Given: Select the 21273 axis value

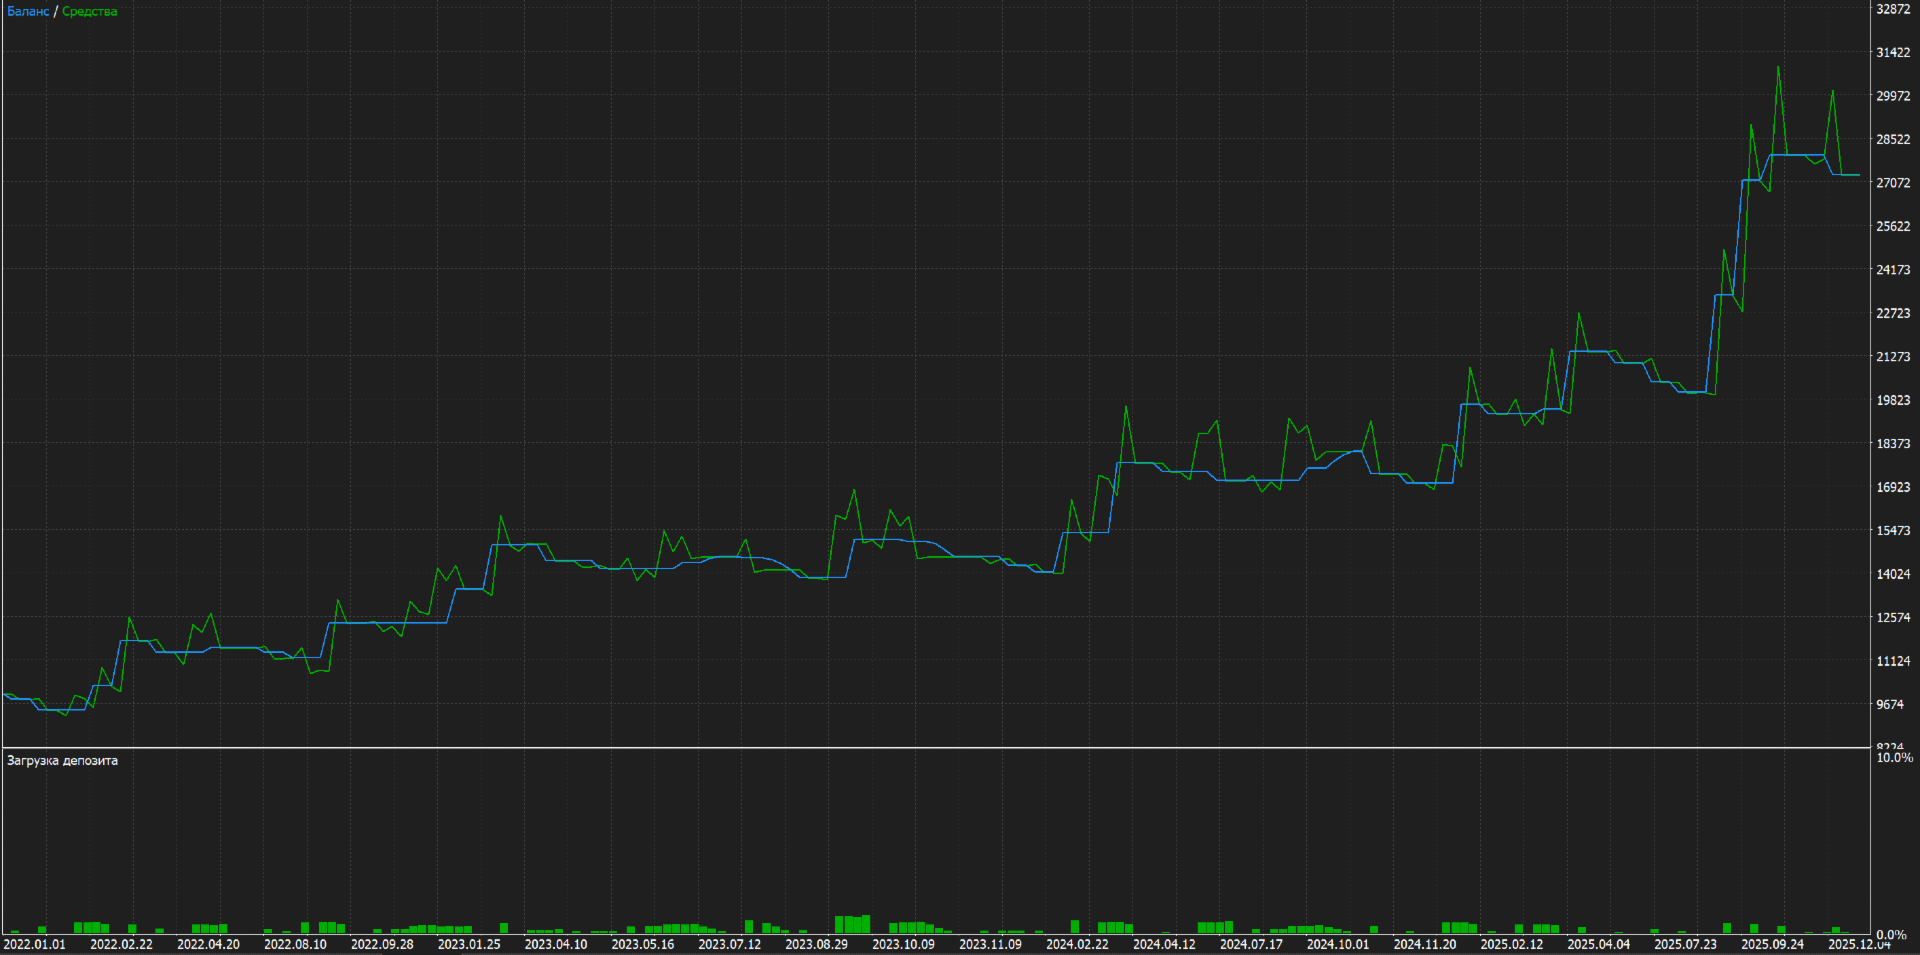Looking at the screenshot, I should point(1893,357).
